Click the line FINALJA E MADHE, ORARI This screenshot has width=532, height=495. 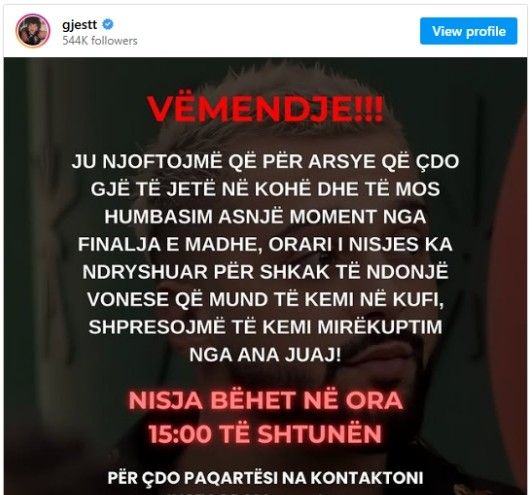pyautogui.click(x=265, y=244)
